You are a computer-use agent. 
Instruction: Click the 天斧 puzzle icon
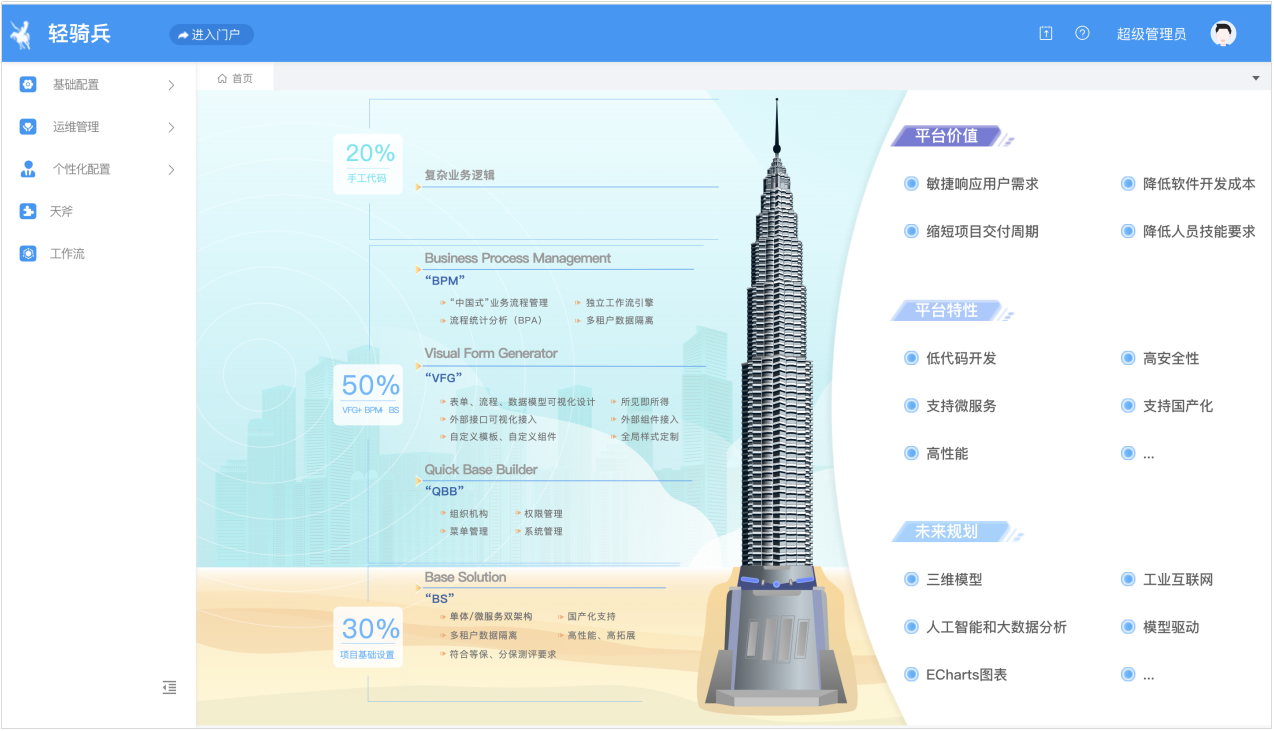click(x=28, y=211)
